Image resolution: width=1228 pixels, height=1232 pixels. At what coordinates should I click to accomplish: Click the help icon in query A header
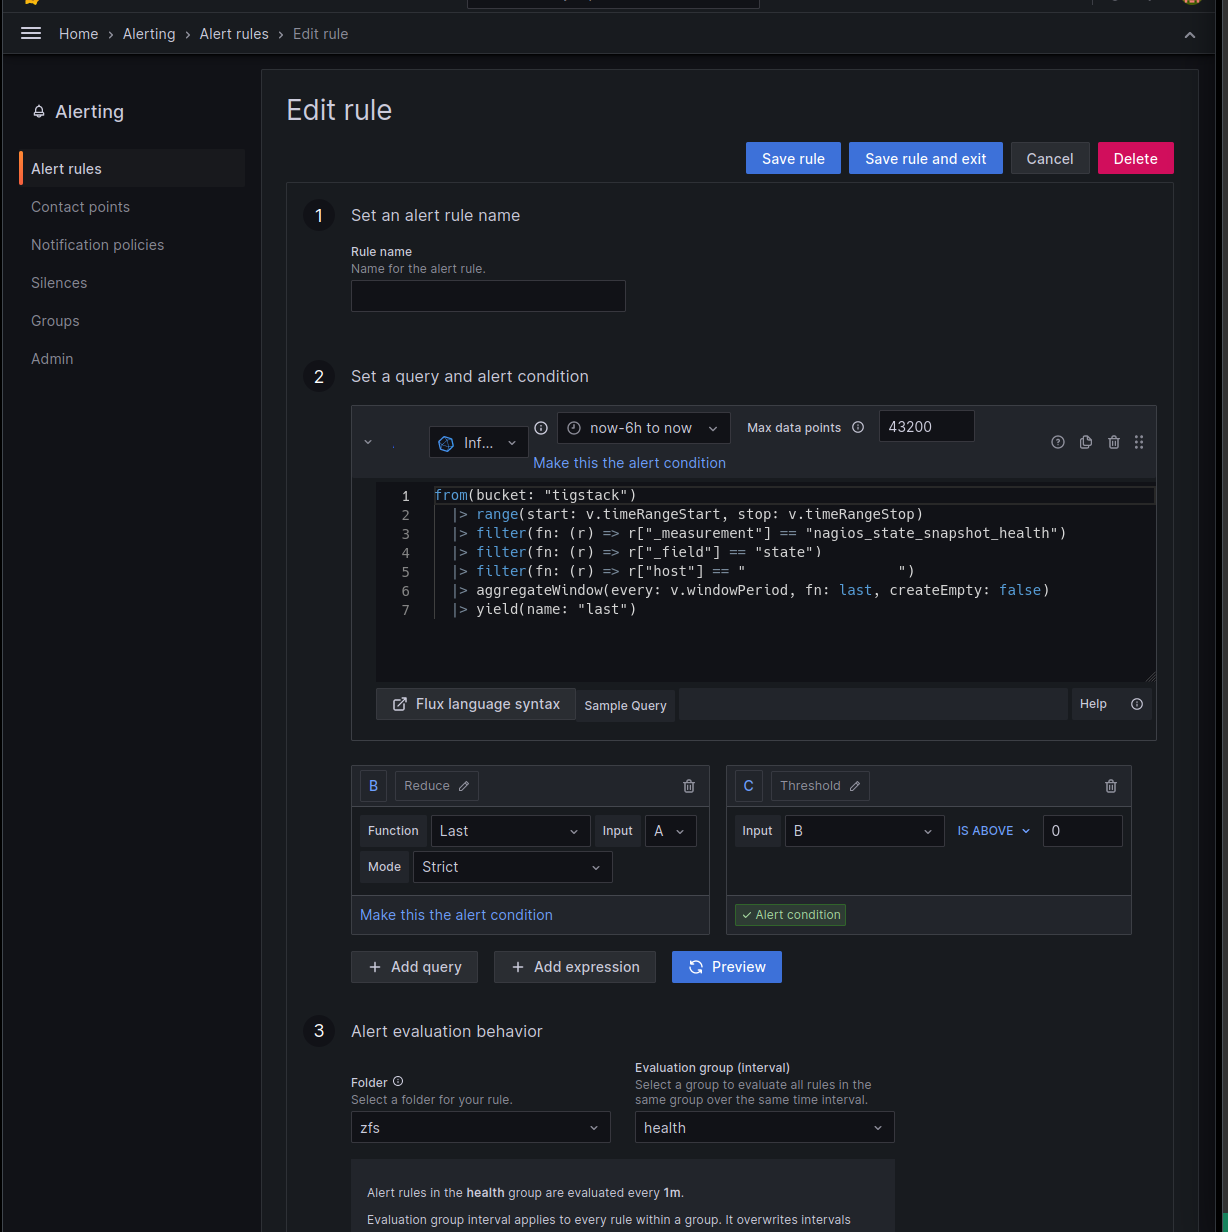pyautogui.click(x=1058, y=442)
